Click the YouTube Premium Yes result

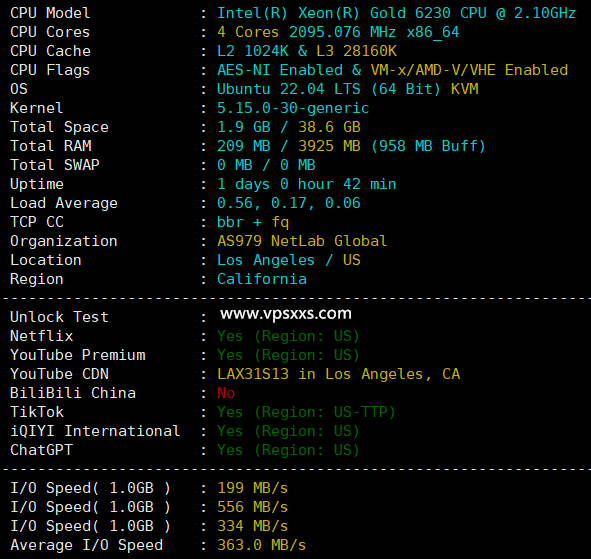288,355
